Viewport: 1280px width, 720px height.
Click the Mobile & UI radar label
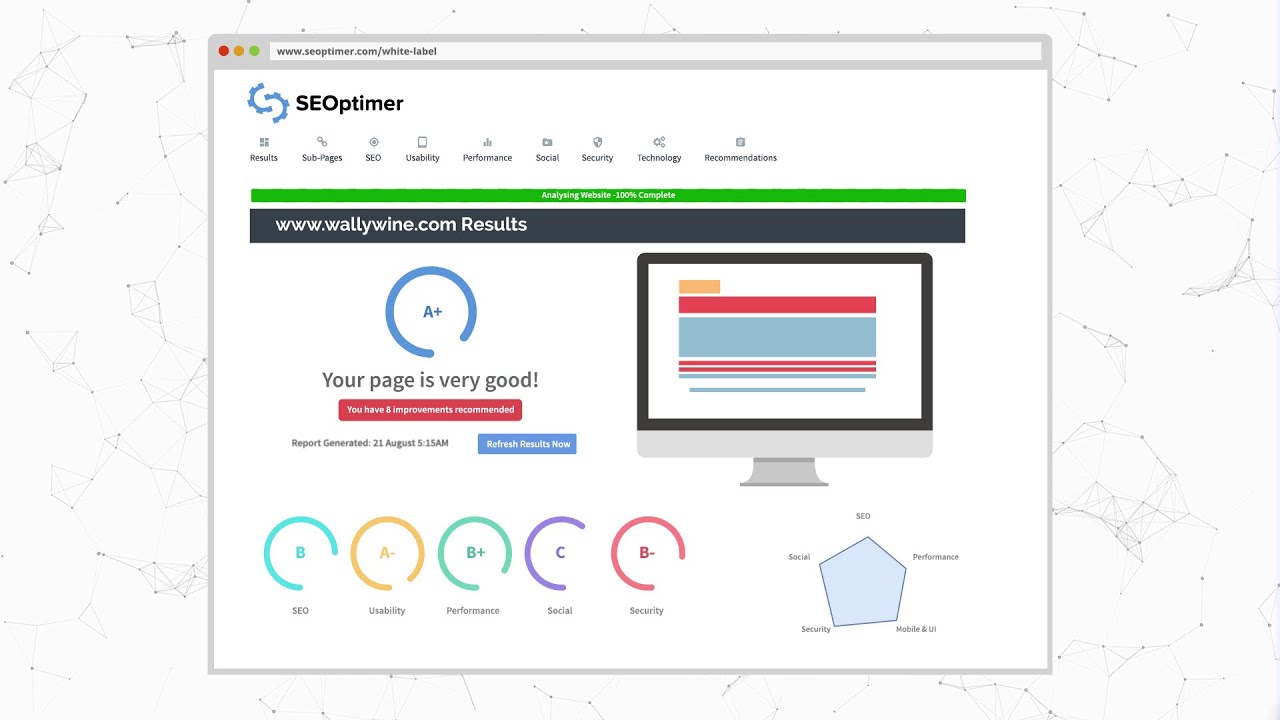click(916, 629)
